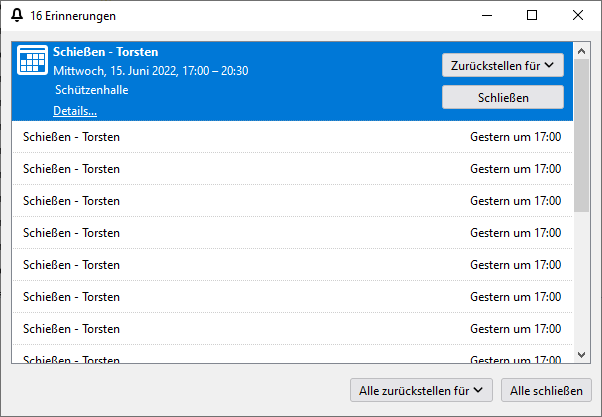Image resolution: width=602 pixels, height=417 pixels.
Task: Click the 'Alle schließen' button
Action: 546,390
